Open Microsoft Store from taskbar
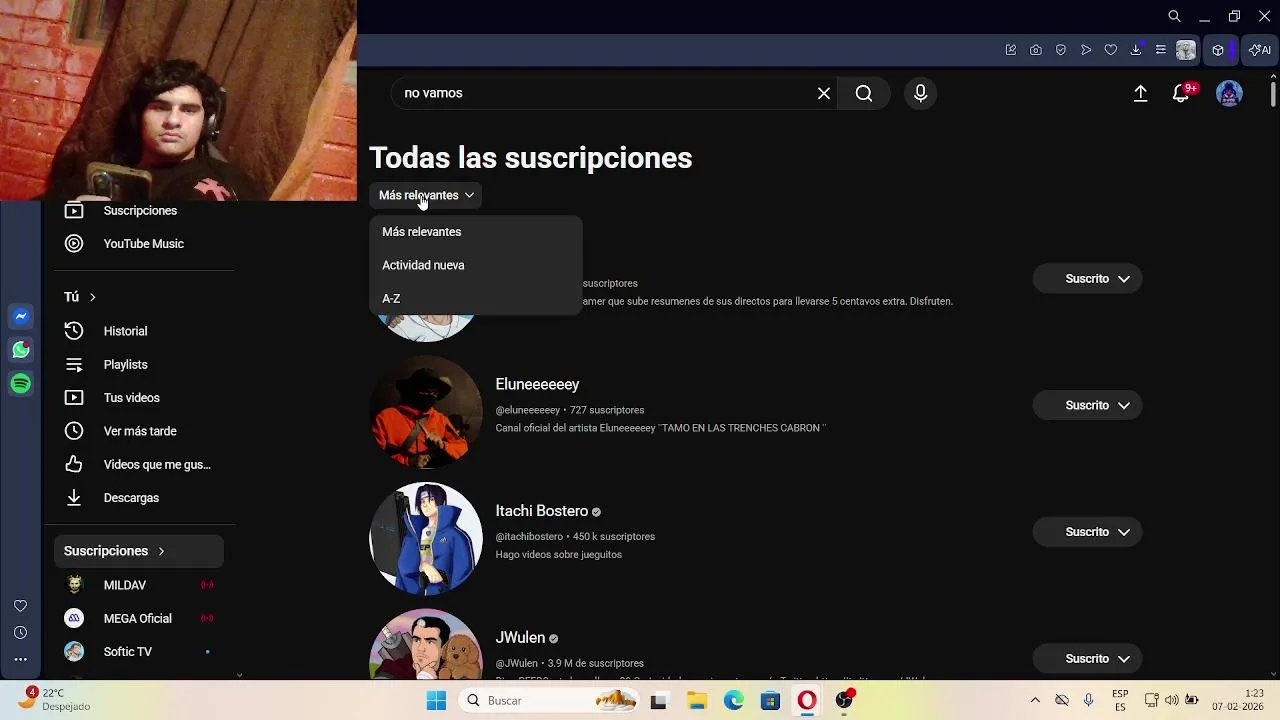 pyautogui.click(x=770, y=701)
